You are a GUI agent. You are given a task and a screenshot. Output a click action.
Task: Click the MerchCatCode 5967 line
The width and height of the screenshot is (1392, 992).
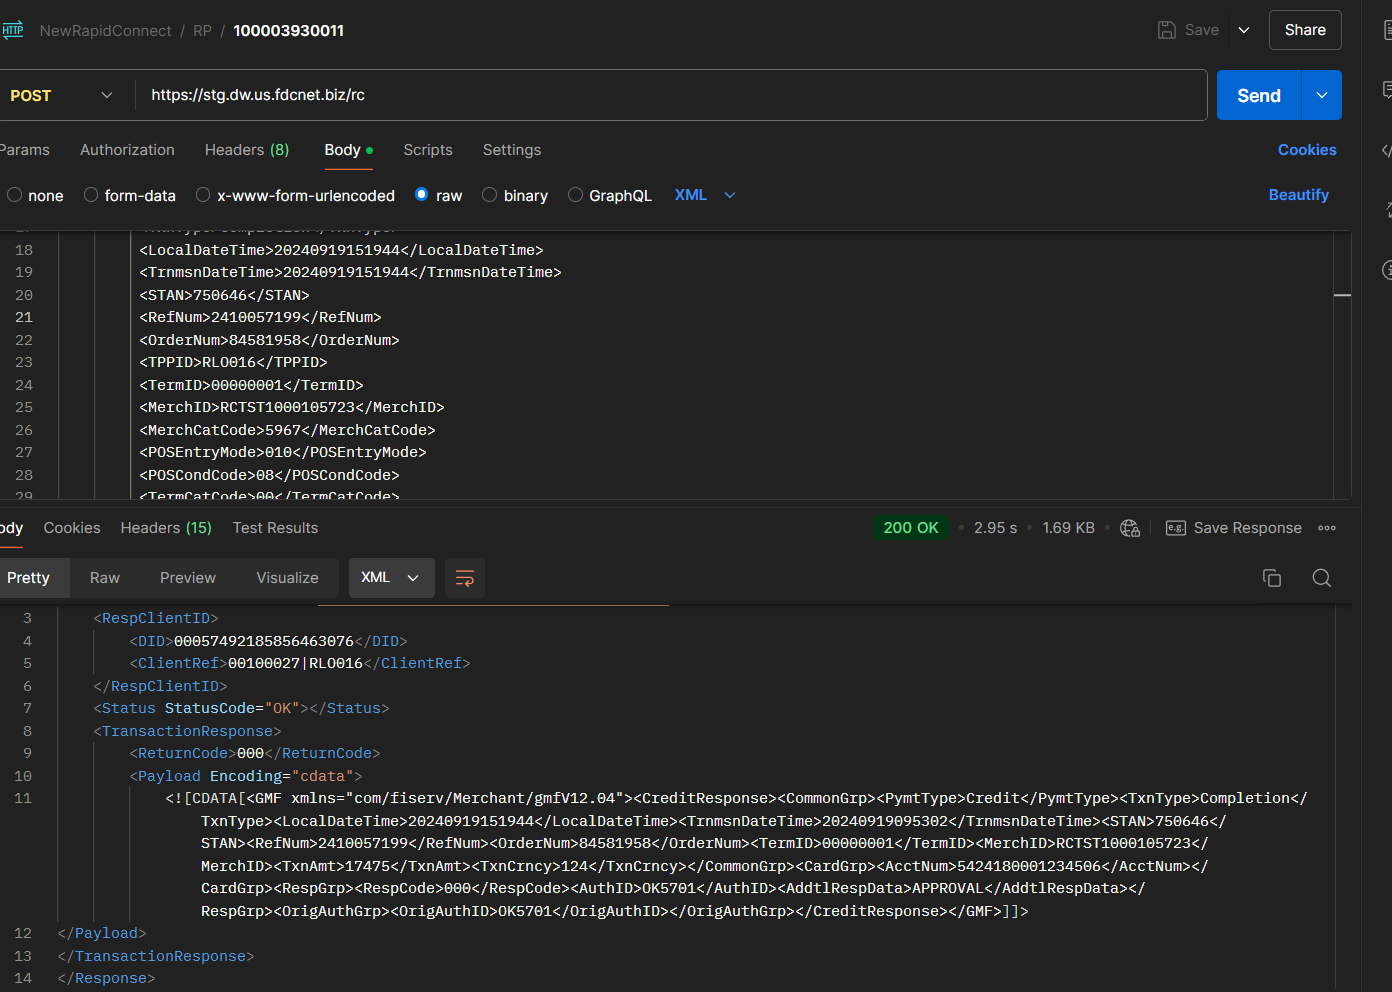click(x=288, y=430)
